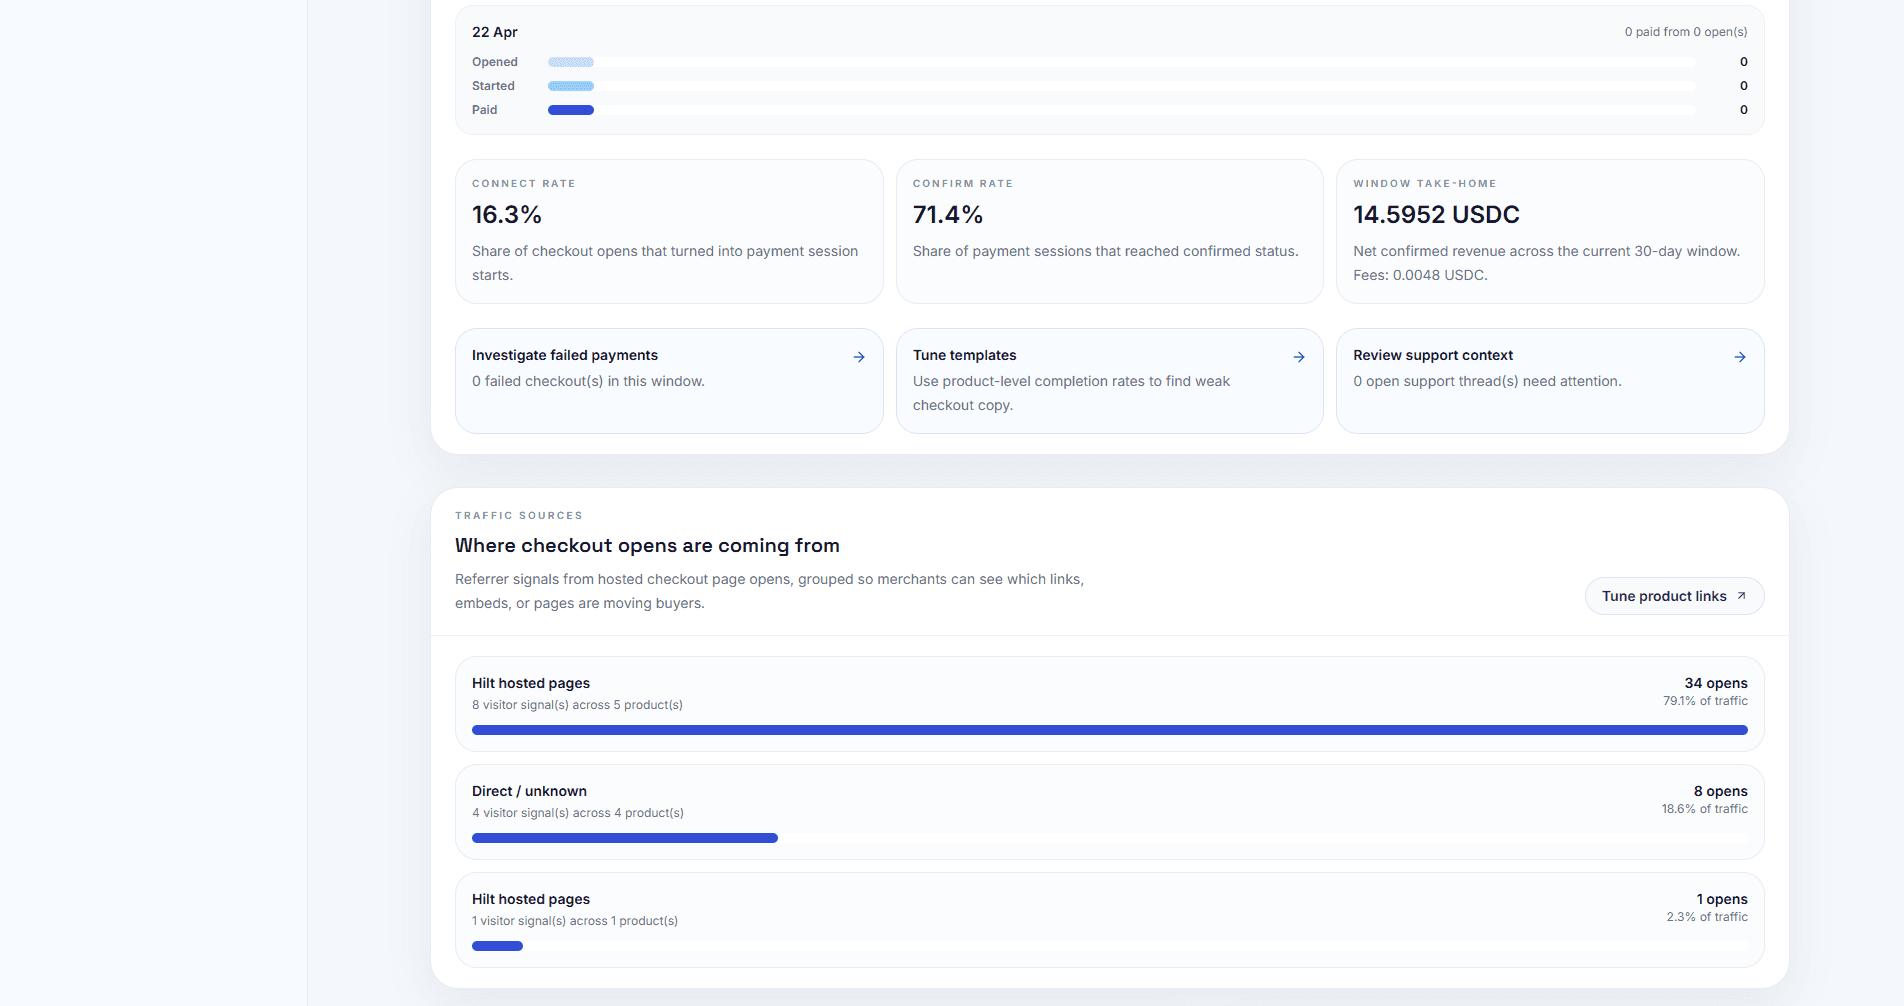1904x1006 pixels.
Task: Open Tune templates card title
Action: [964, 355]
